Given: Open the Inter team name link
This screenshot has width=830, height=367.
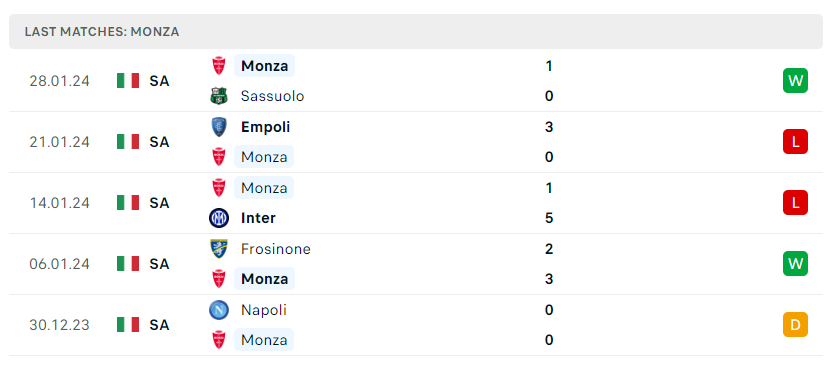Looking at the screenshot, I should tap(258, 218).
